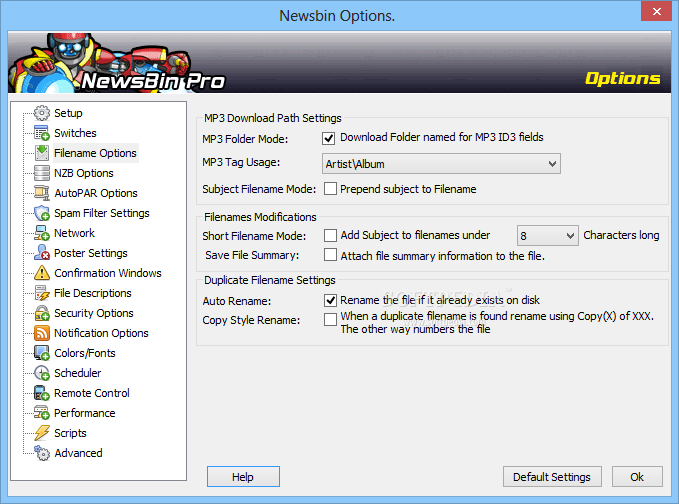The image size is (679, 504).
Task: Open Remote Control settings
Action: pyautogui.click(x=92, y=393)
